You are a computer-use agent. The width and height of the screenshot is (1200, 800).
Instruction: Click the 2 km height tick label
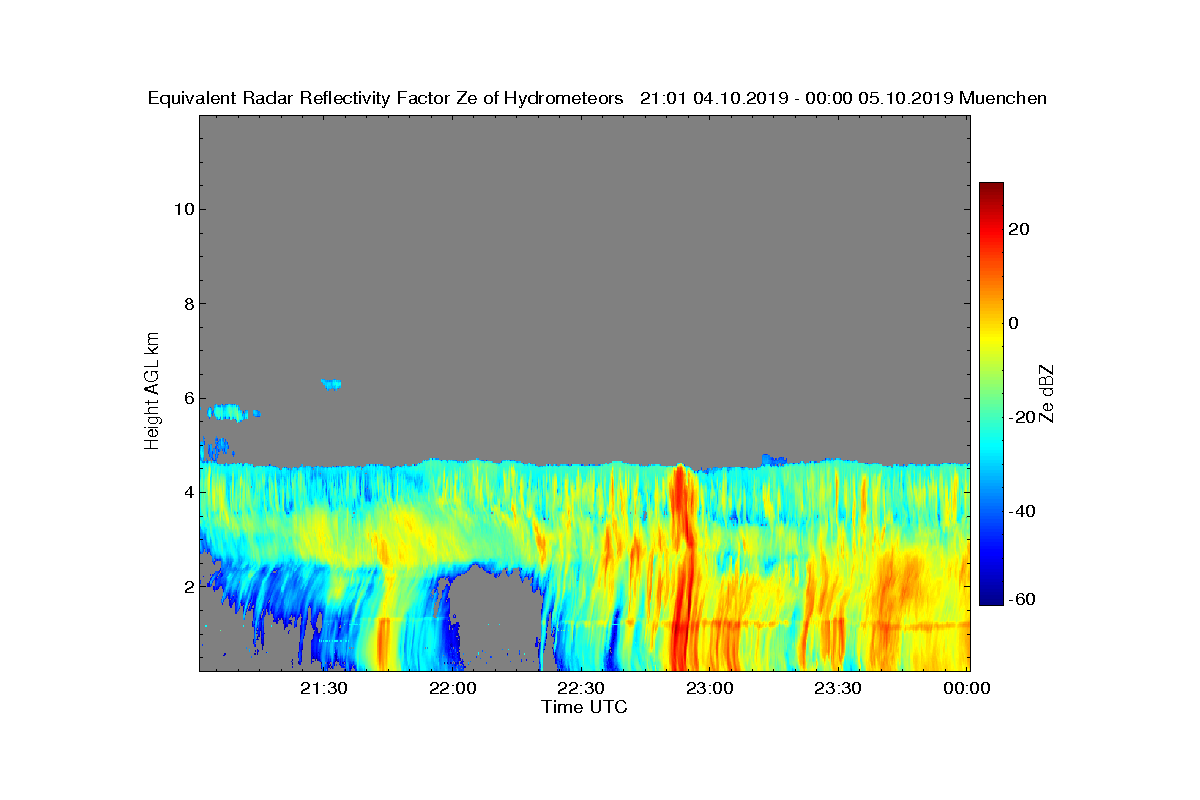point(187,586)
